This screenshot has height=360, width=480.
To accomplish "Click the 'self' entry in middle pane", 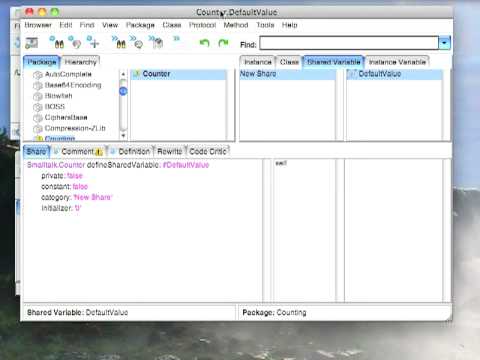I will tap(281, 163).
